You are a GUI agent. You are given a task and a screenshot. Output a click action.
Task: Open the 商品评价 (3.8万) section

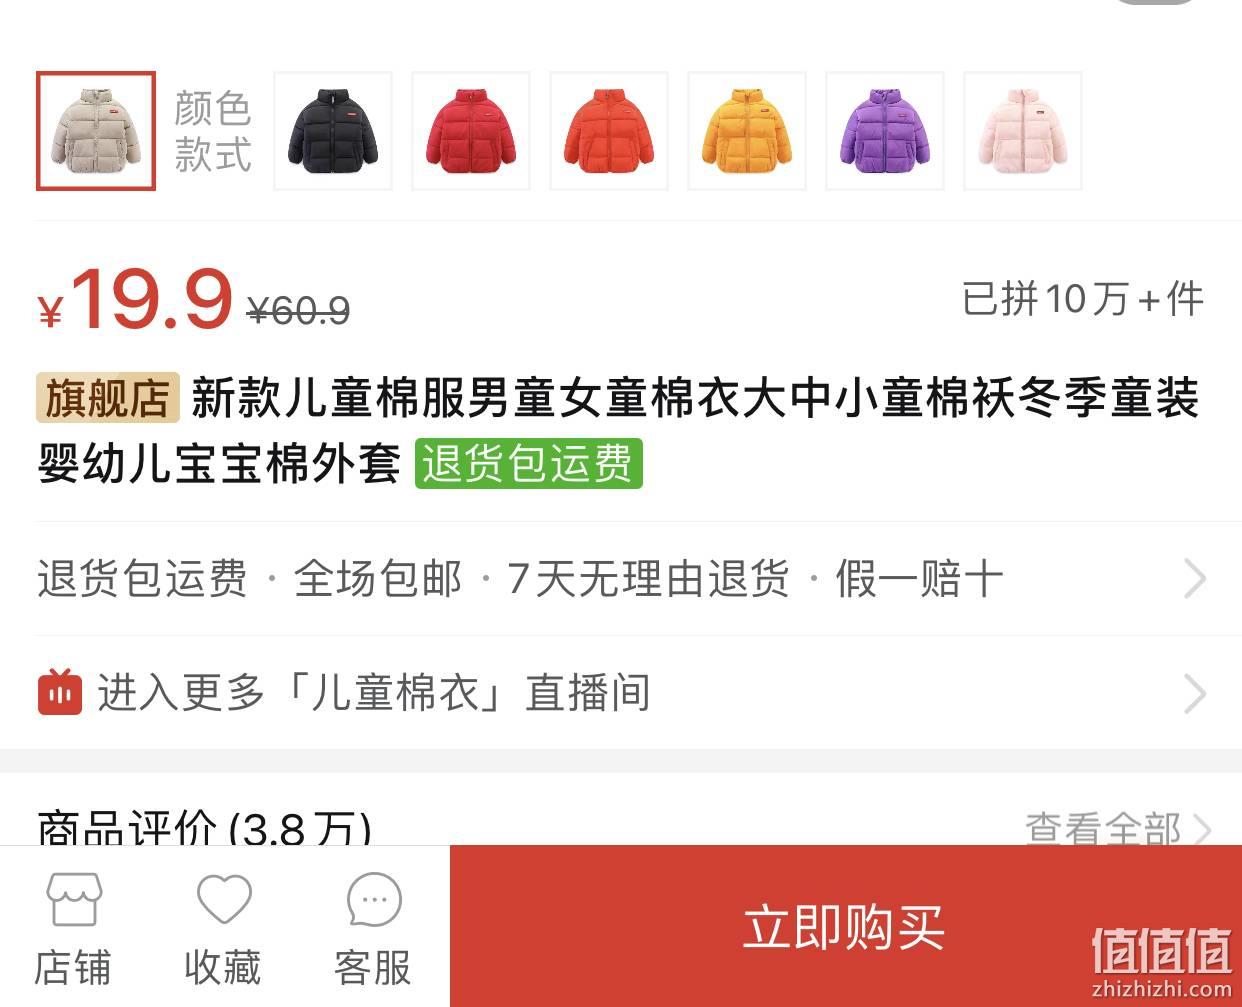tap(204, 828)
